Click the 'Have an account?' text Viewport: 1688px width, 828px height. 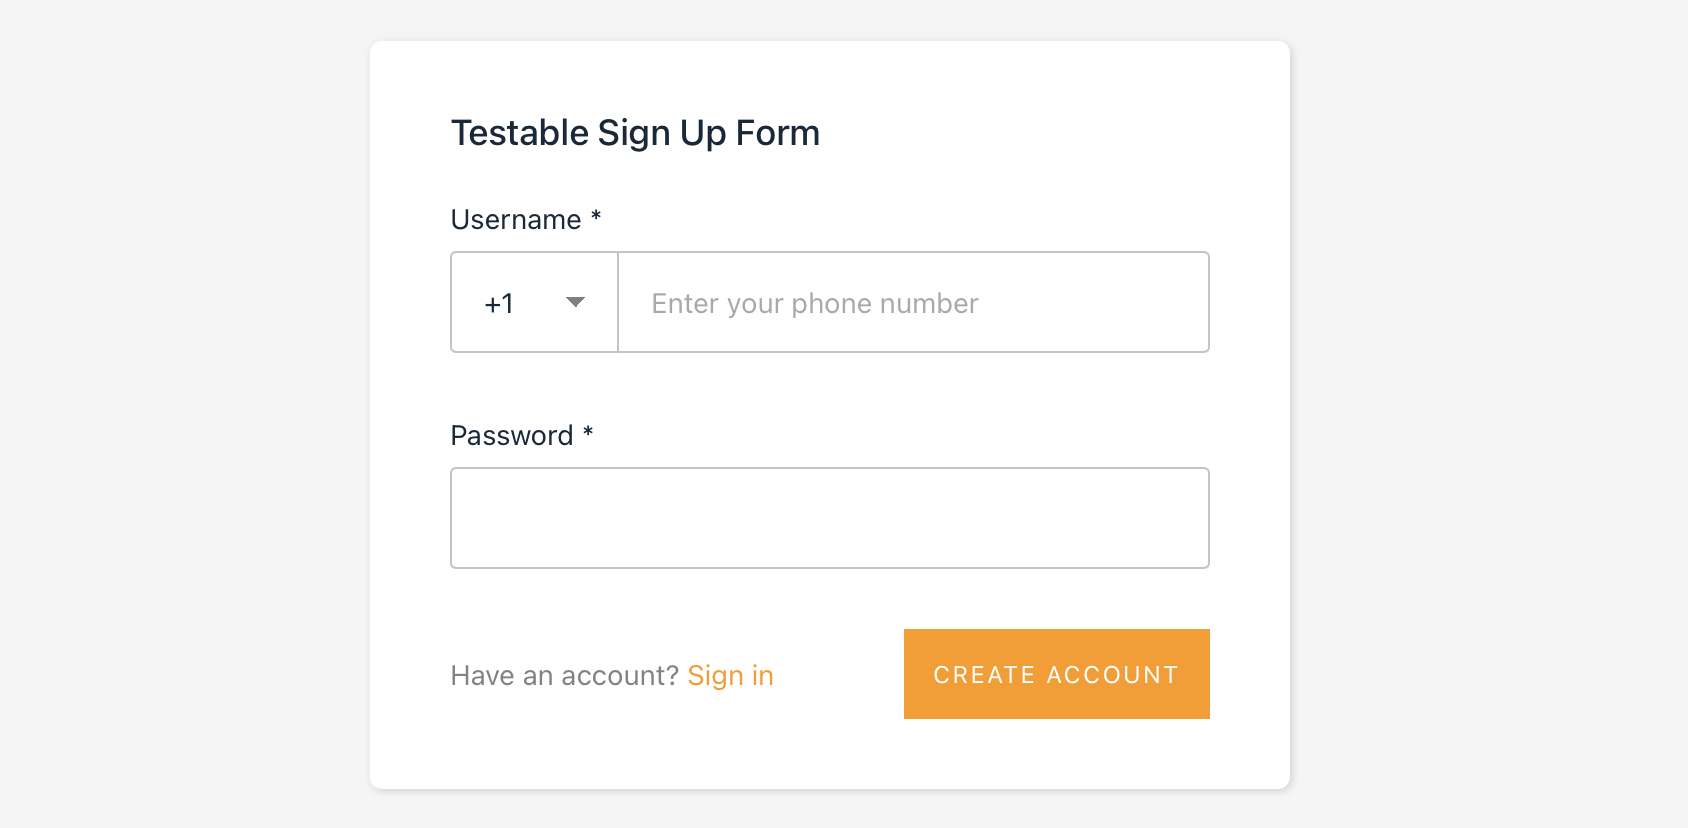pyautogui.click(x=564, y=676)
